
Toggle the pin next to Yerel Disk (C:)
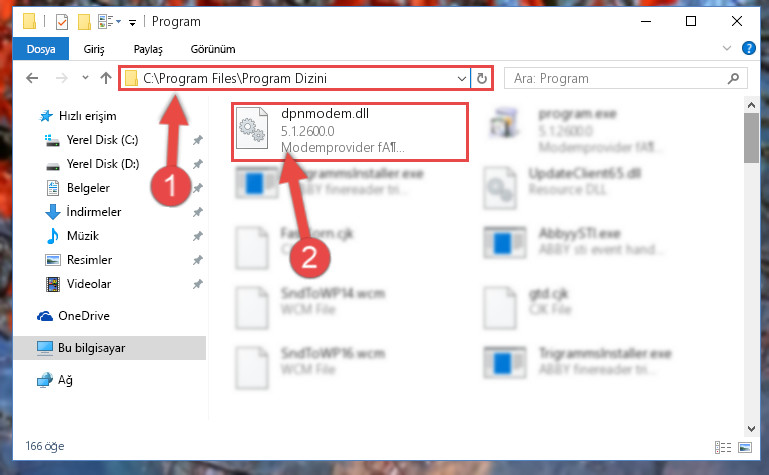click(198, 140)
